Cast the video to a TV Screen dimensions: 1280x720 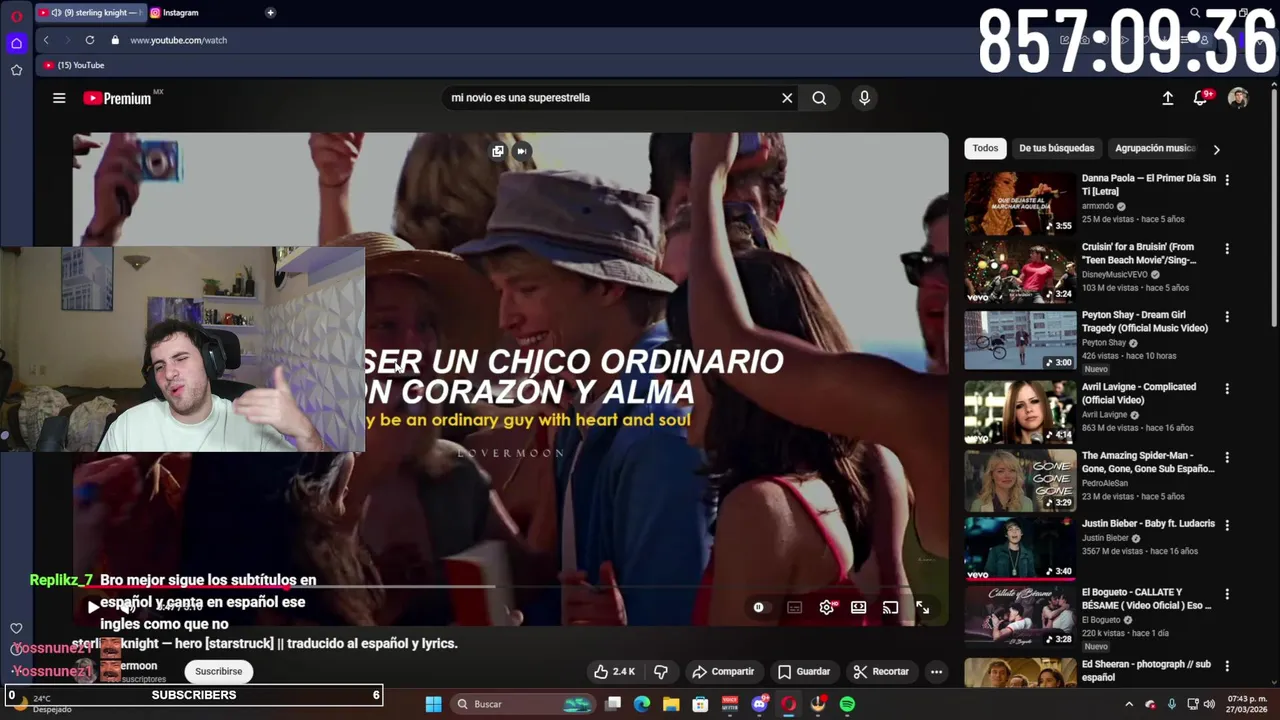[x=890, y=607]
